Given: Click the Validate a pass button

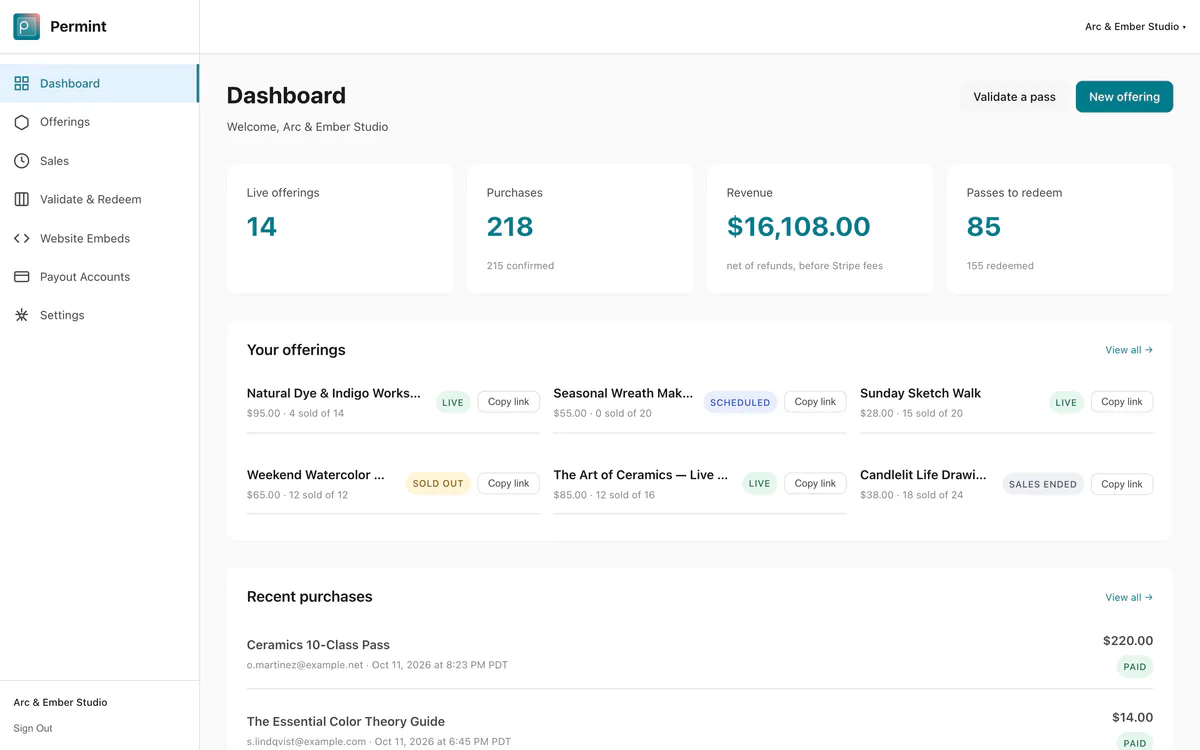Looking at the screenshot, I should coord(1014,97).
